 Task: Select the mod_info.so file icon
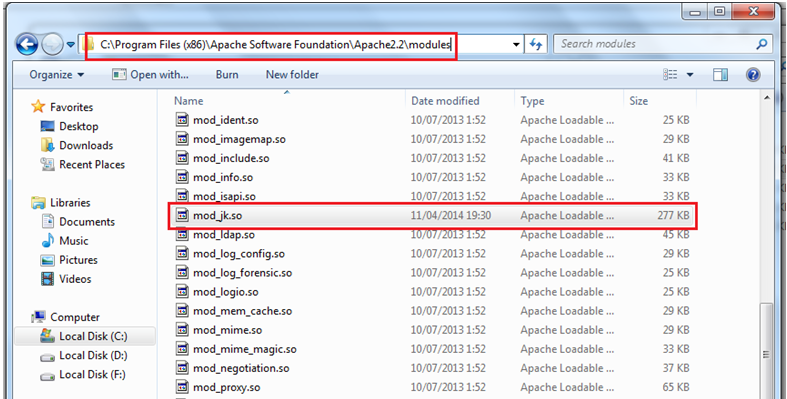[182, 177]
